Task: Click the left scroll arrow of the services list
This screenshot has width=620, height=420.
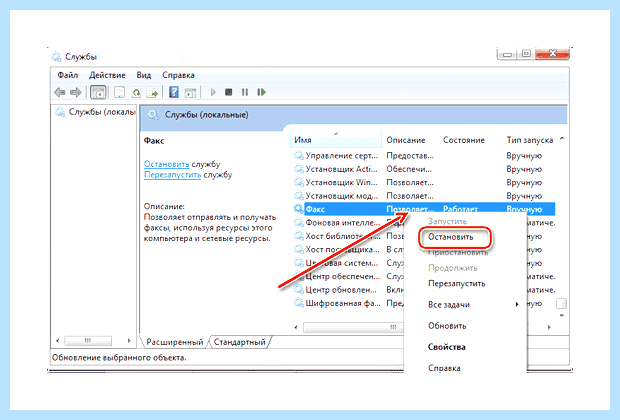Action: [296, 327]
